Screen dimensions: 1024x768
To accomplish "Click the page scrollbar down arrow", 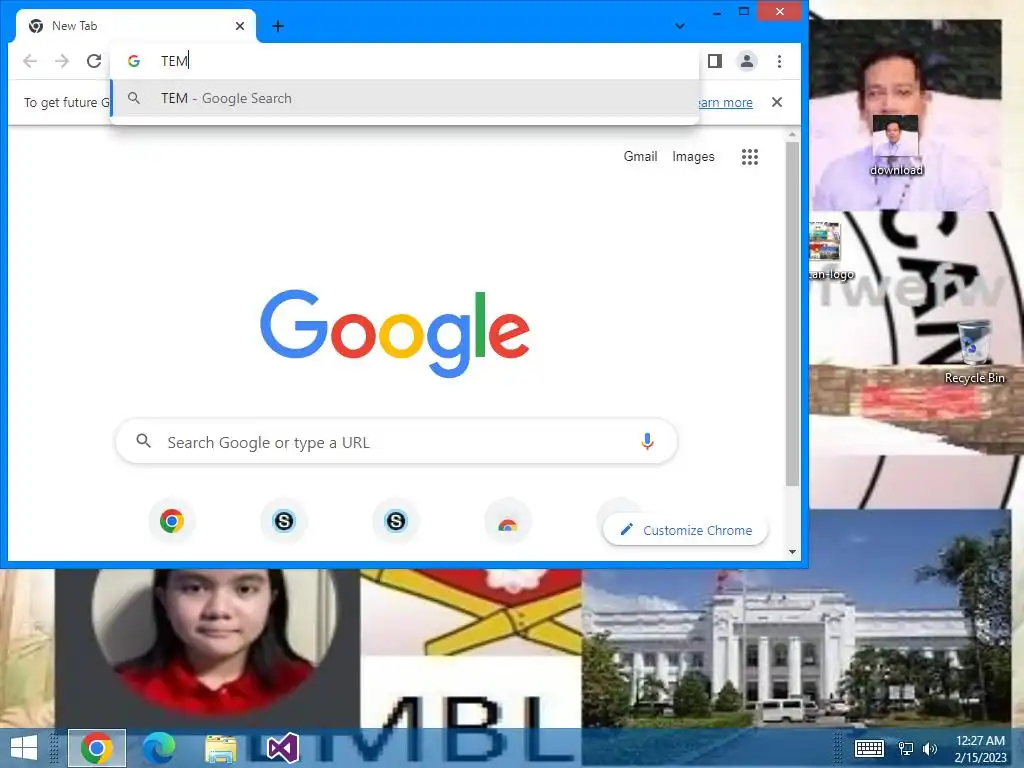I will click(792, 552).
